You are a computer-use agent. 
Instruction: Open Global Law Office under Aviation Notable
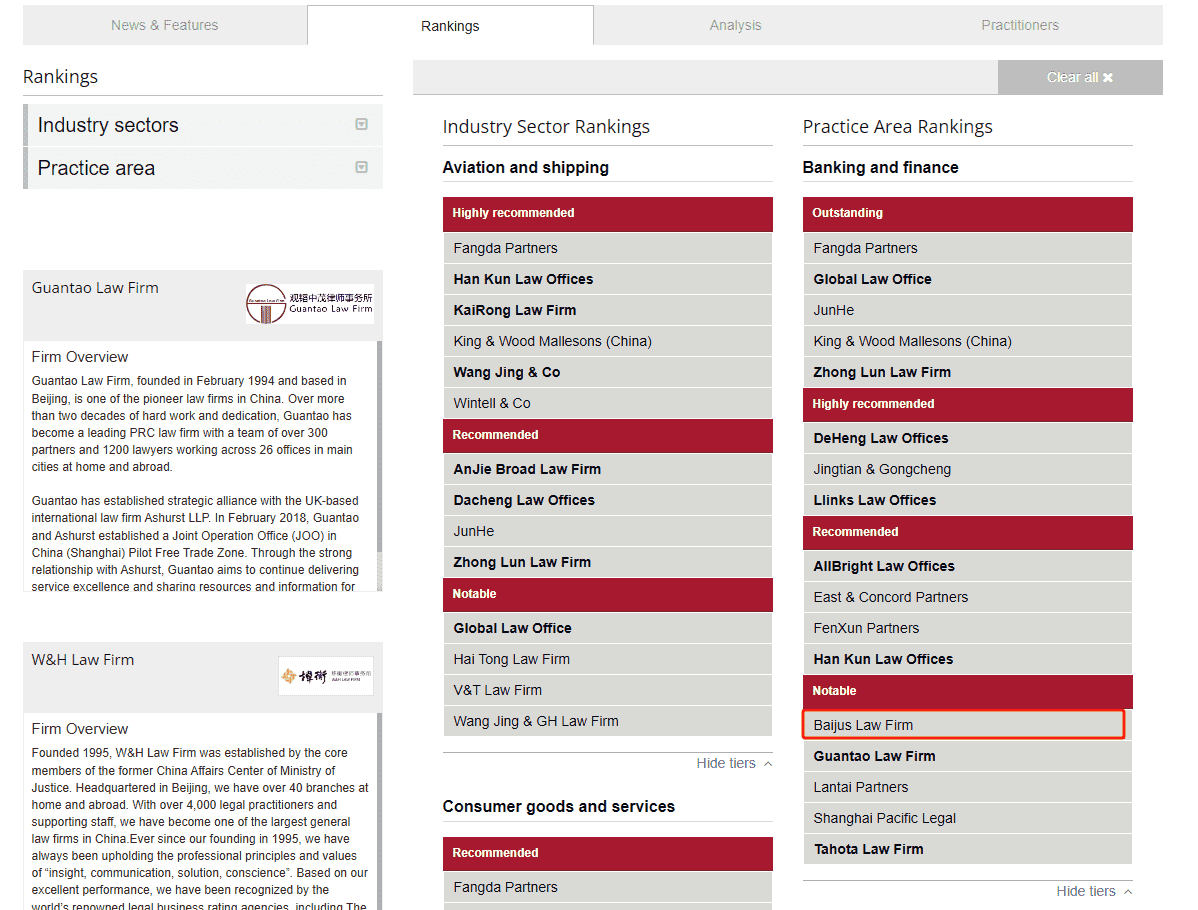click(607, 628)
